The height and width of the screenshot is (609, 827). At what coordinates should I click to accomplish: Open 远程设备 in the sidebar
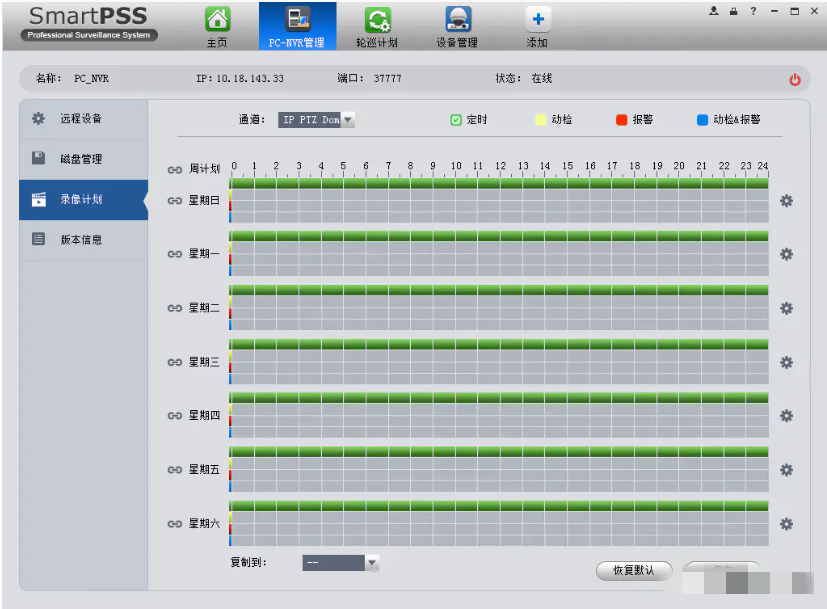[x=82, y=119]
